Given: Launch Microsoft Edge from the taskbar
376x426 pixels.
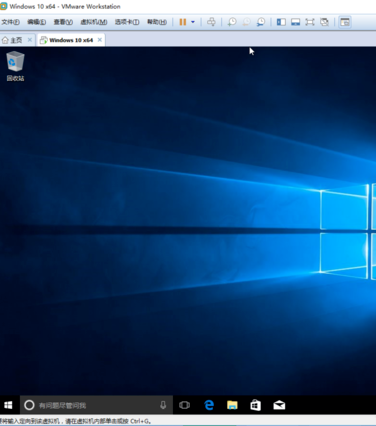Looking at the screenshot, I should tap(209, 405).
